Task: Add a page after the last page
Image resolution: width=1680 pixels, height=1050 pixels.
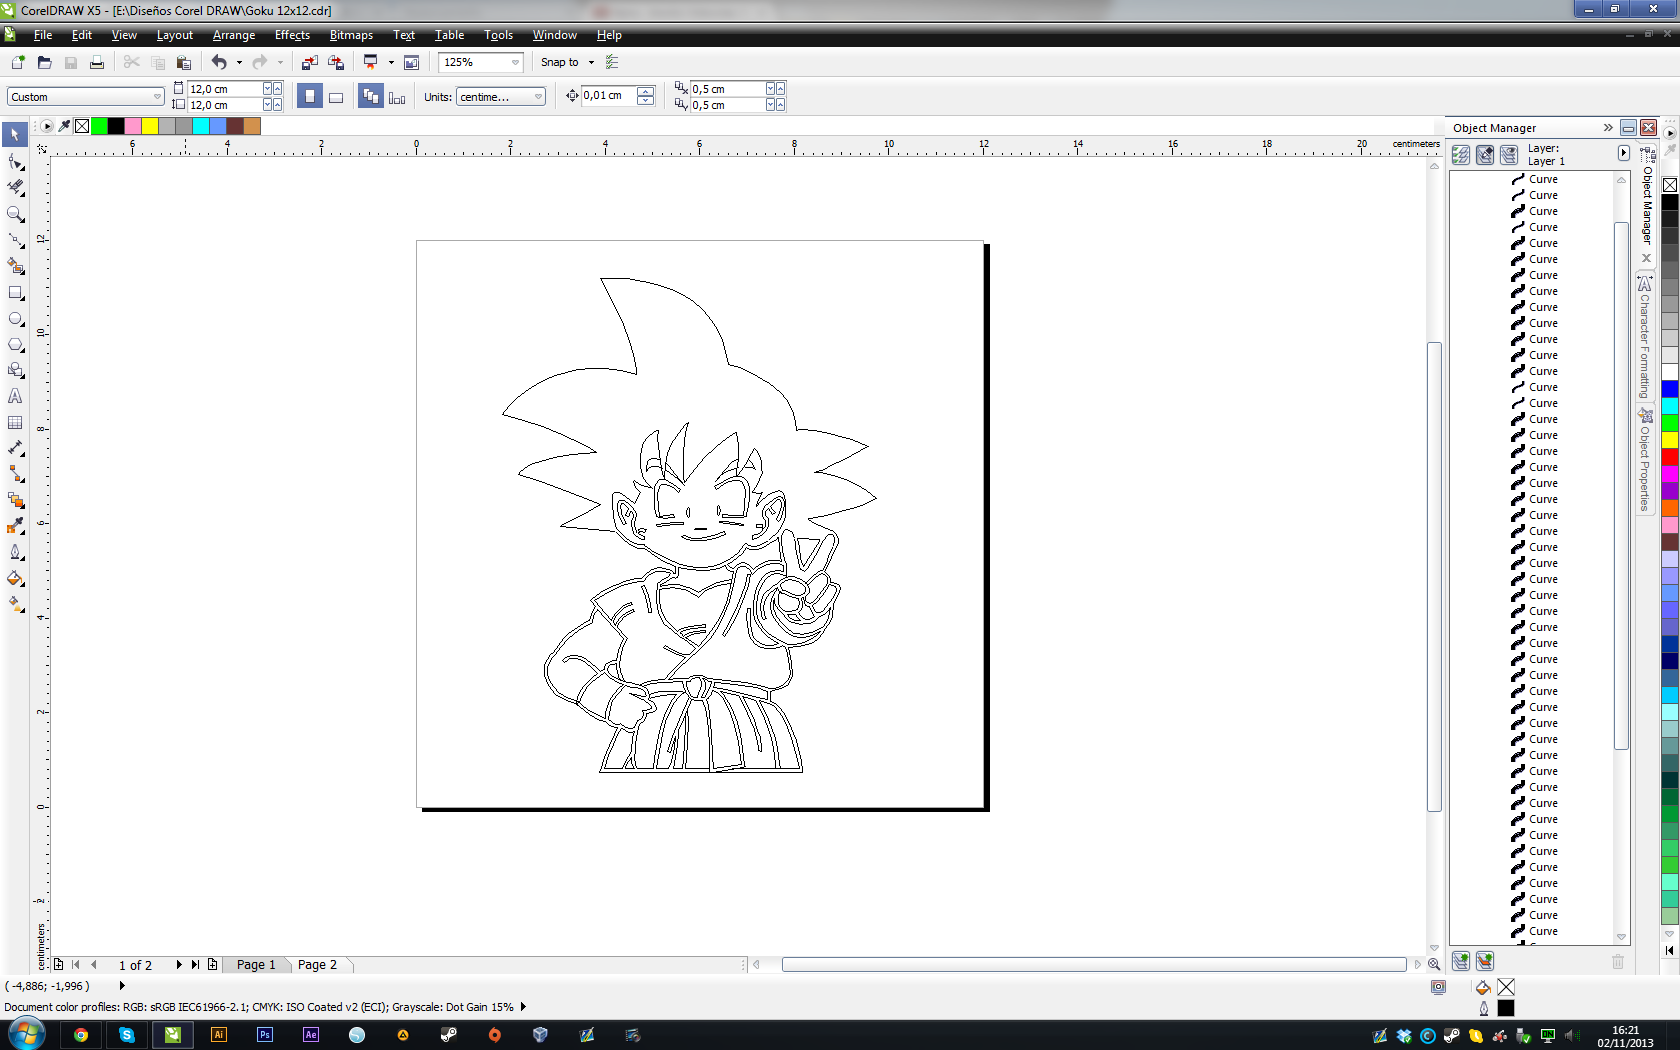Action: click(x=212, y=965)
